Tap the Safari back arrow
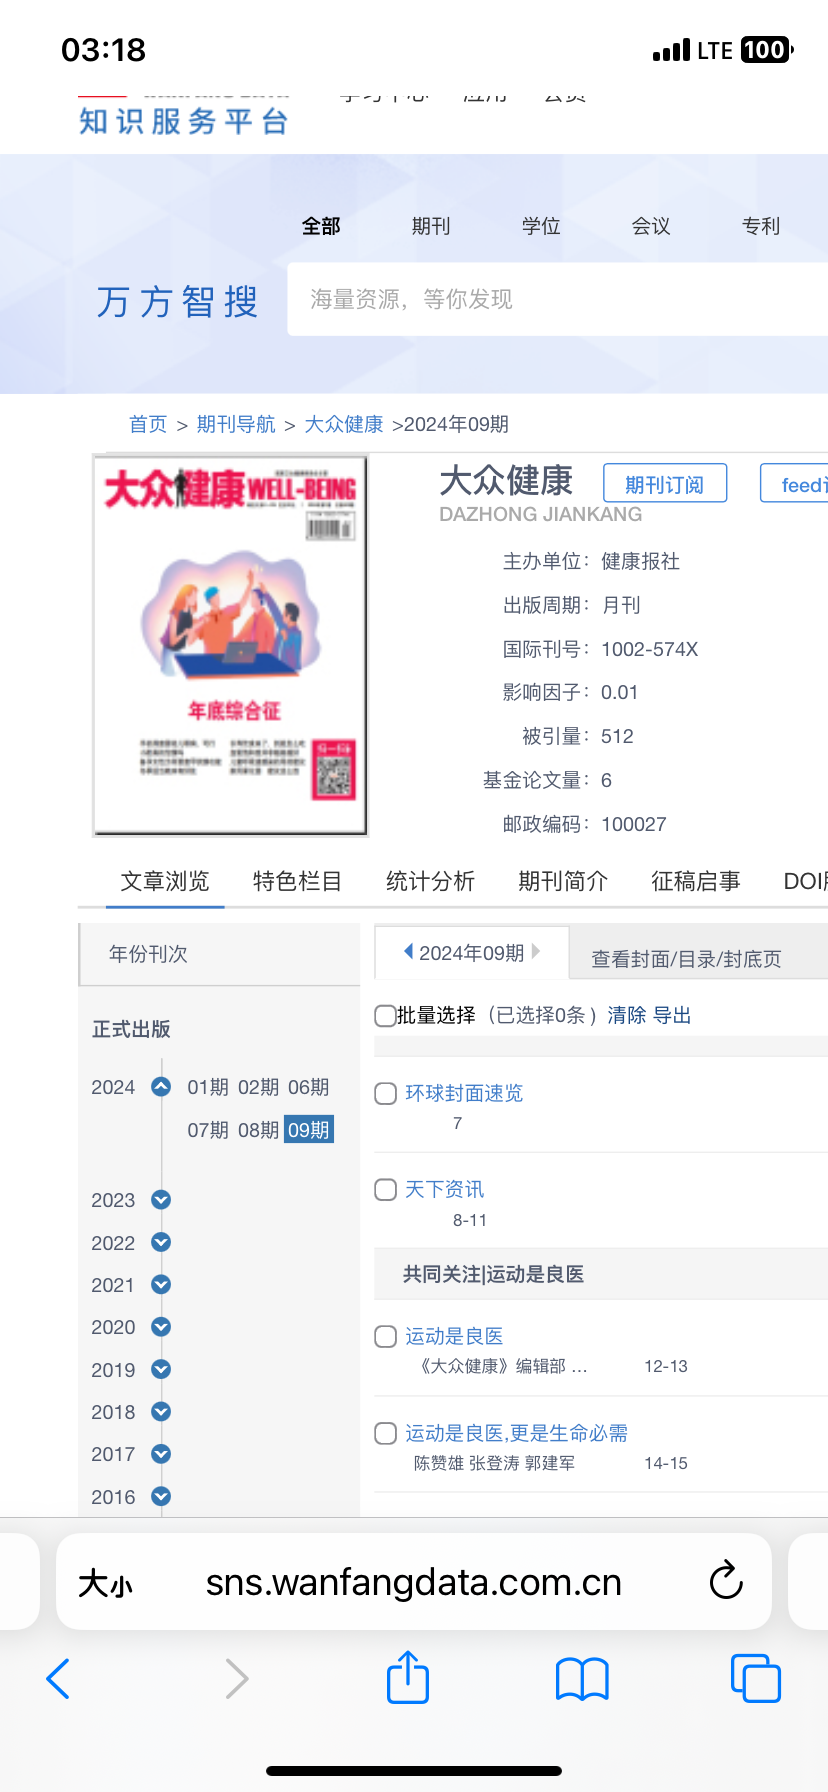Viewport: 828px width, 1792px height. click(x=58, y=1678)
